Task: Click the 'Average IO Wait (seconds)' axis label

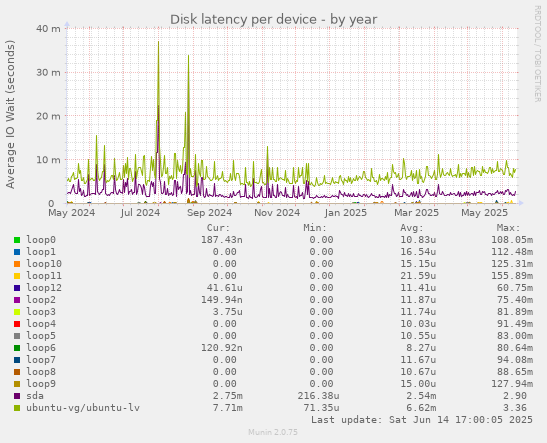Action: [x=10, y=114]
